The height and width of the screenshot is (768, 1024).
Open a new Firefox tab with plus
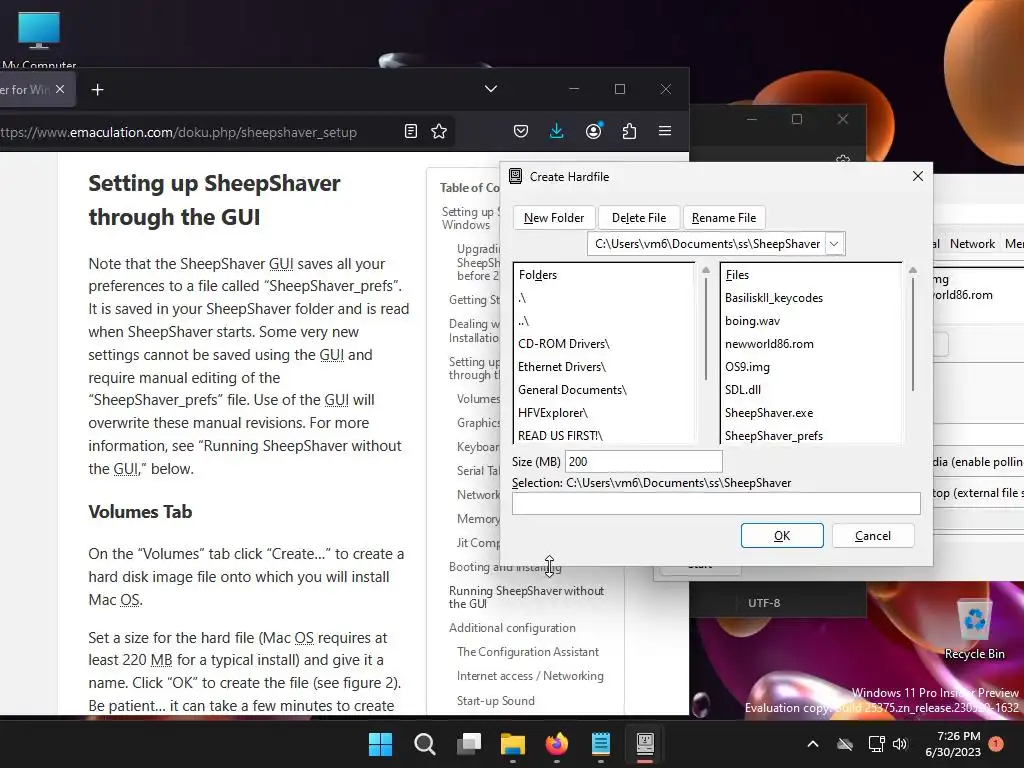coord(97,89)
